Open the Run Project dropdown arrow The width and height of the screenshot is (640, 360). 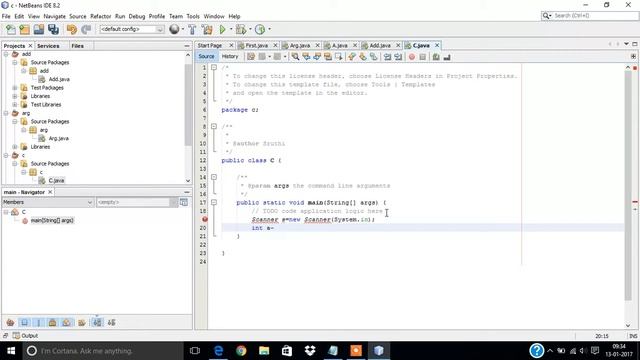click(231, 29)
